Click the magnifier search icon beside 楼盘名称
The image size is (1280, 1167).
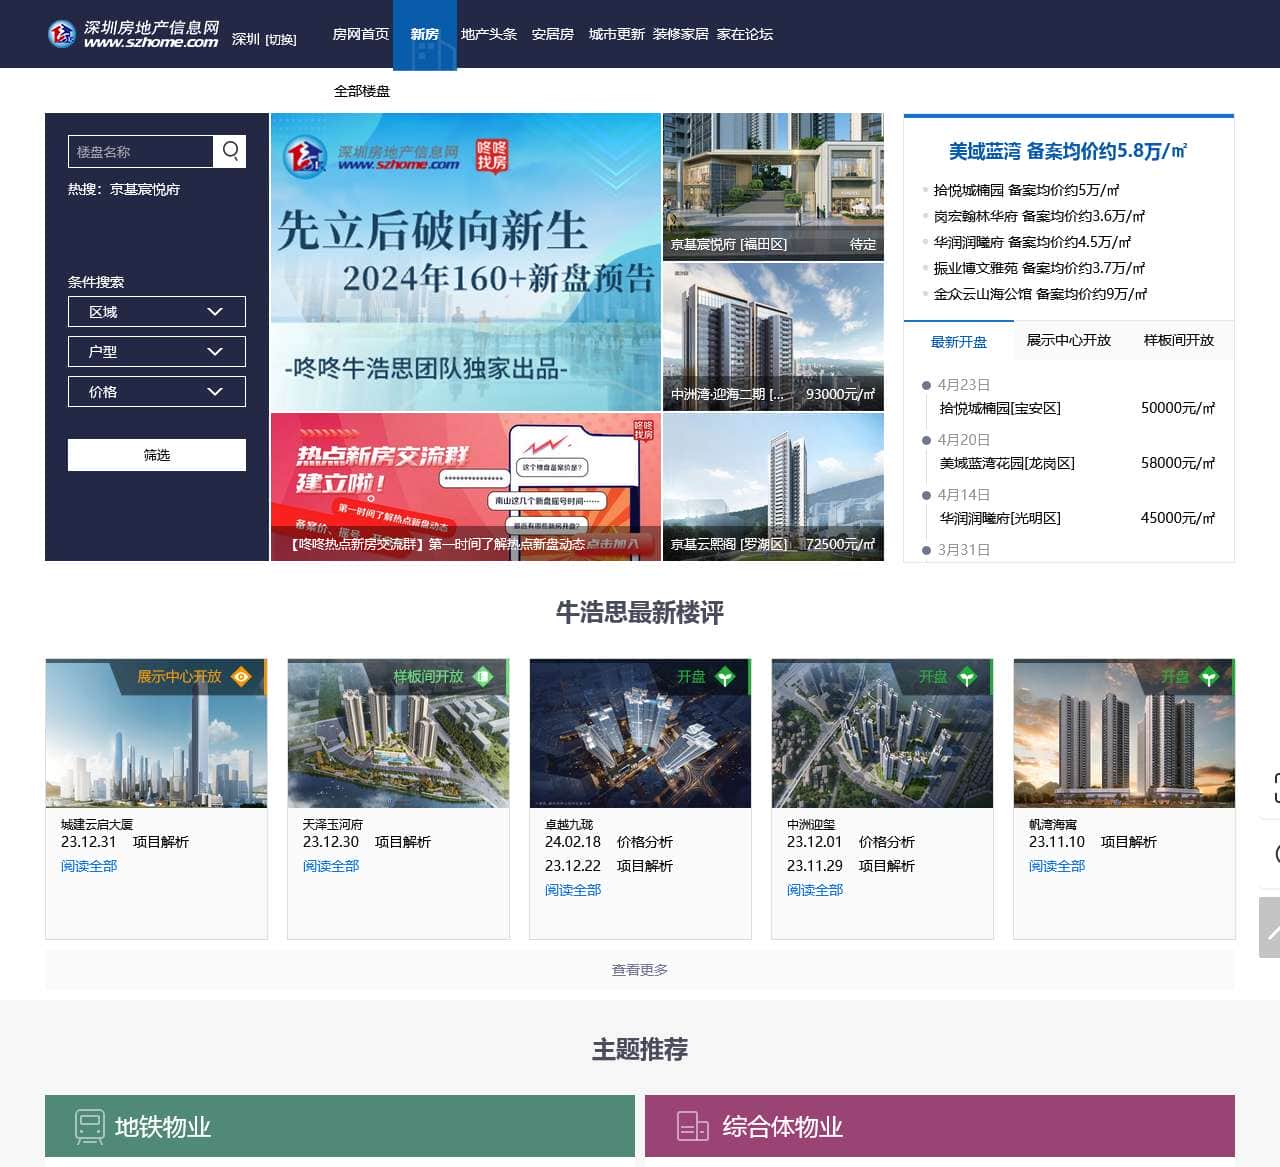[229, 151]
